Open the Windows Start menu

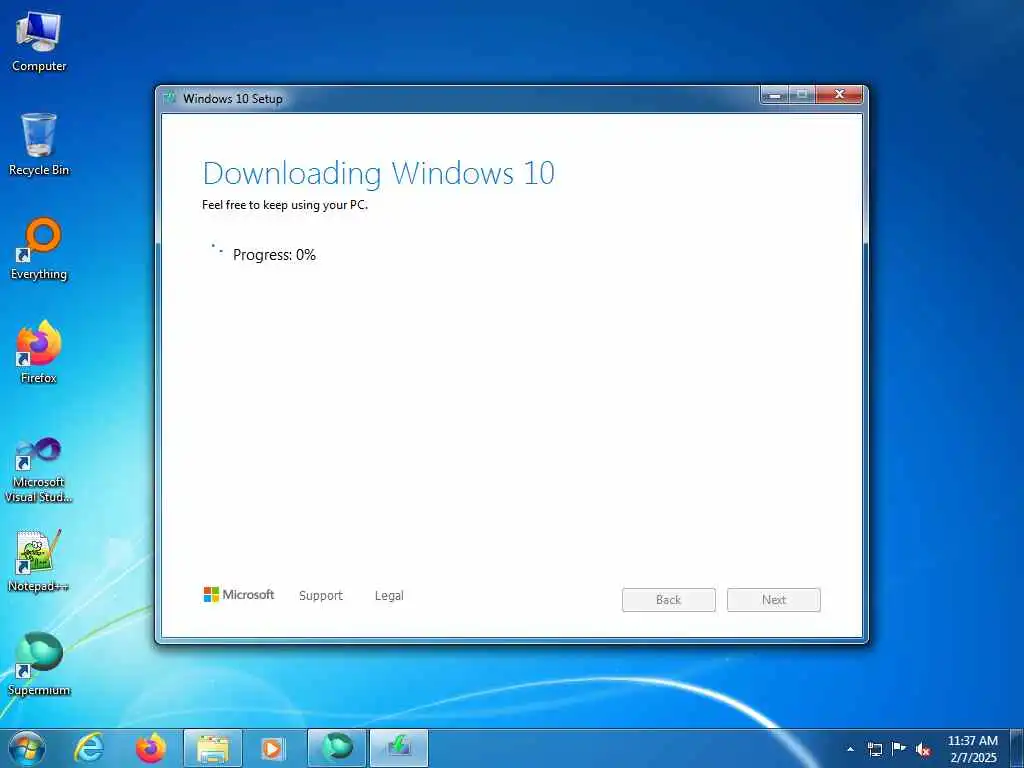click(x=27, y=748)
